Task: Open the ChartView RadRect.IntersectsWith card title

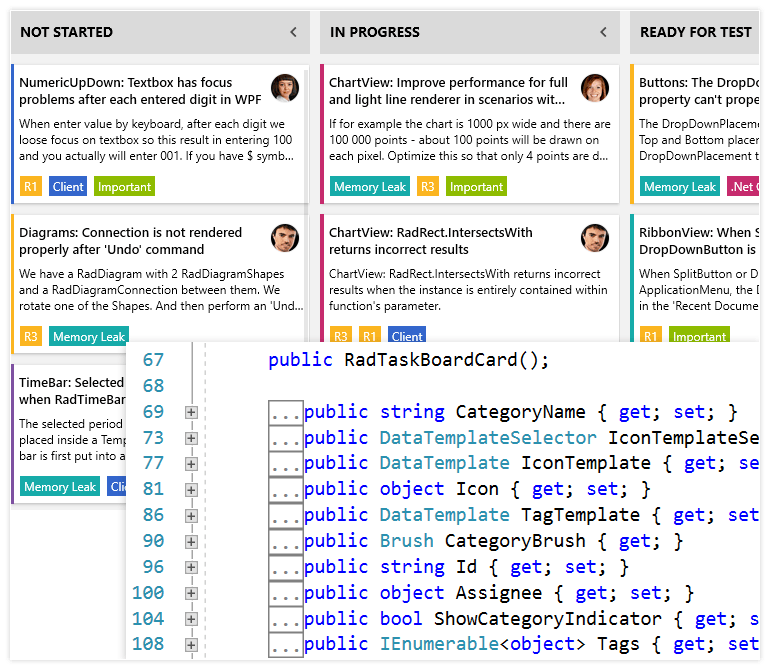Action: click(431, 241)
